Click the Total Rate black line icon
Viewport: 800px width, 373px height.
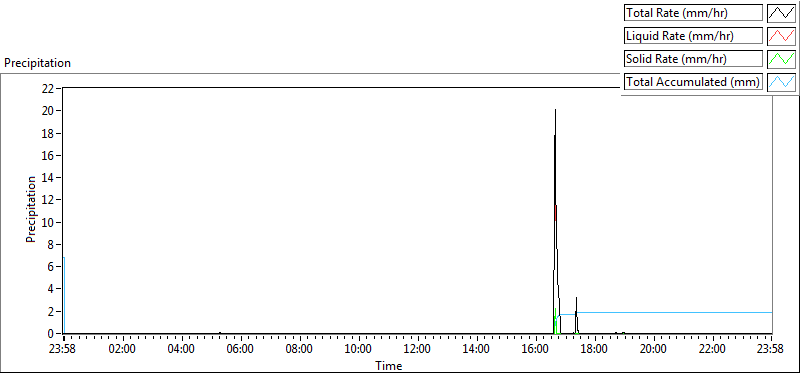tap(782, 12)
